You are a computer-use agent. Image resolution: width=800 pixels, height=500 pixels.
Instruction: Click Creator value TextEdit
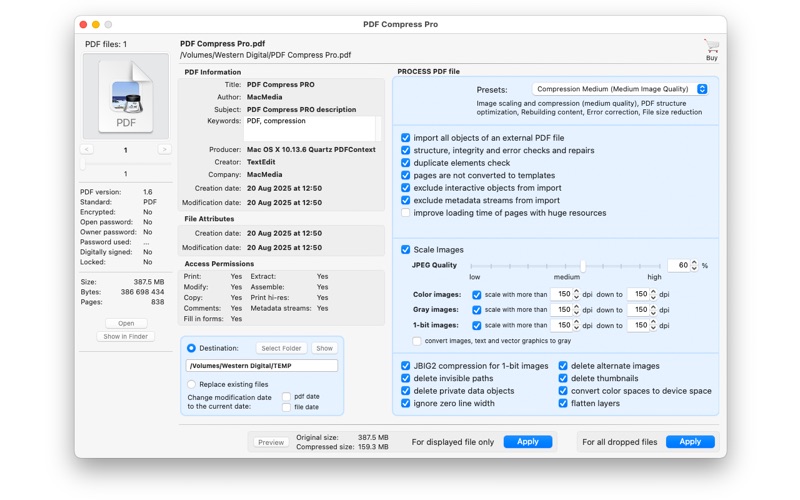click(x=261, y=162)
